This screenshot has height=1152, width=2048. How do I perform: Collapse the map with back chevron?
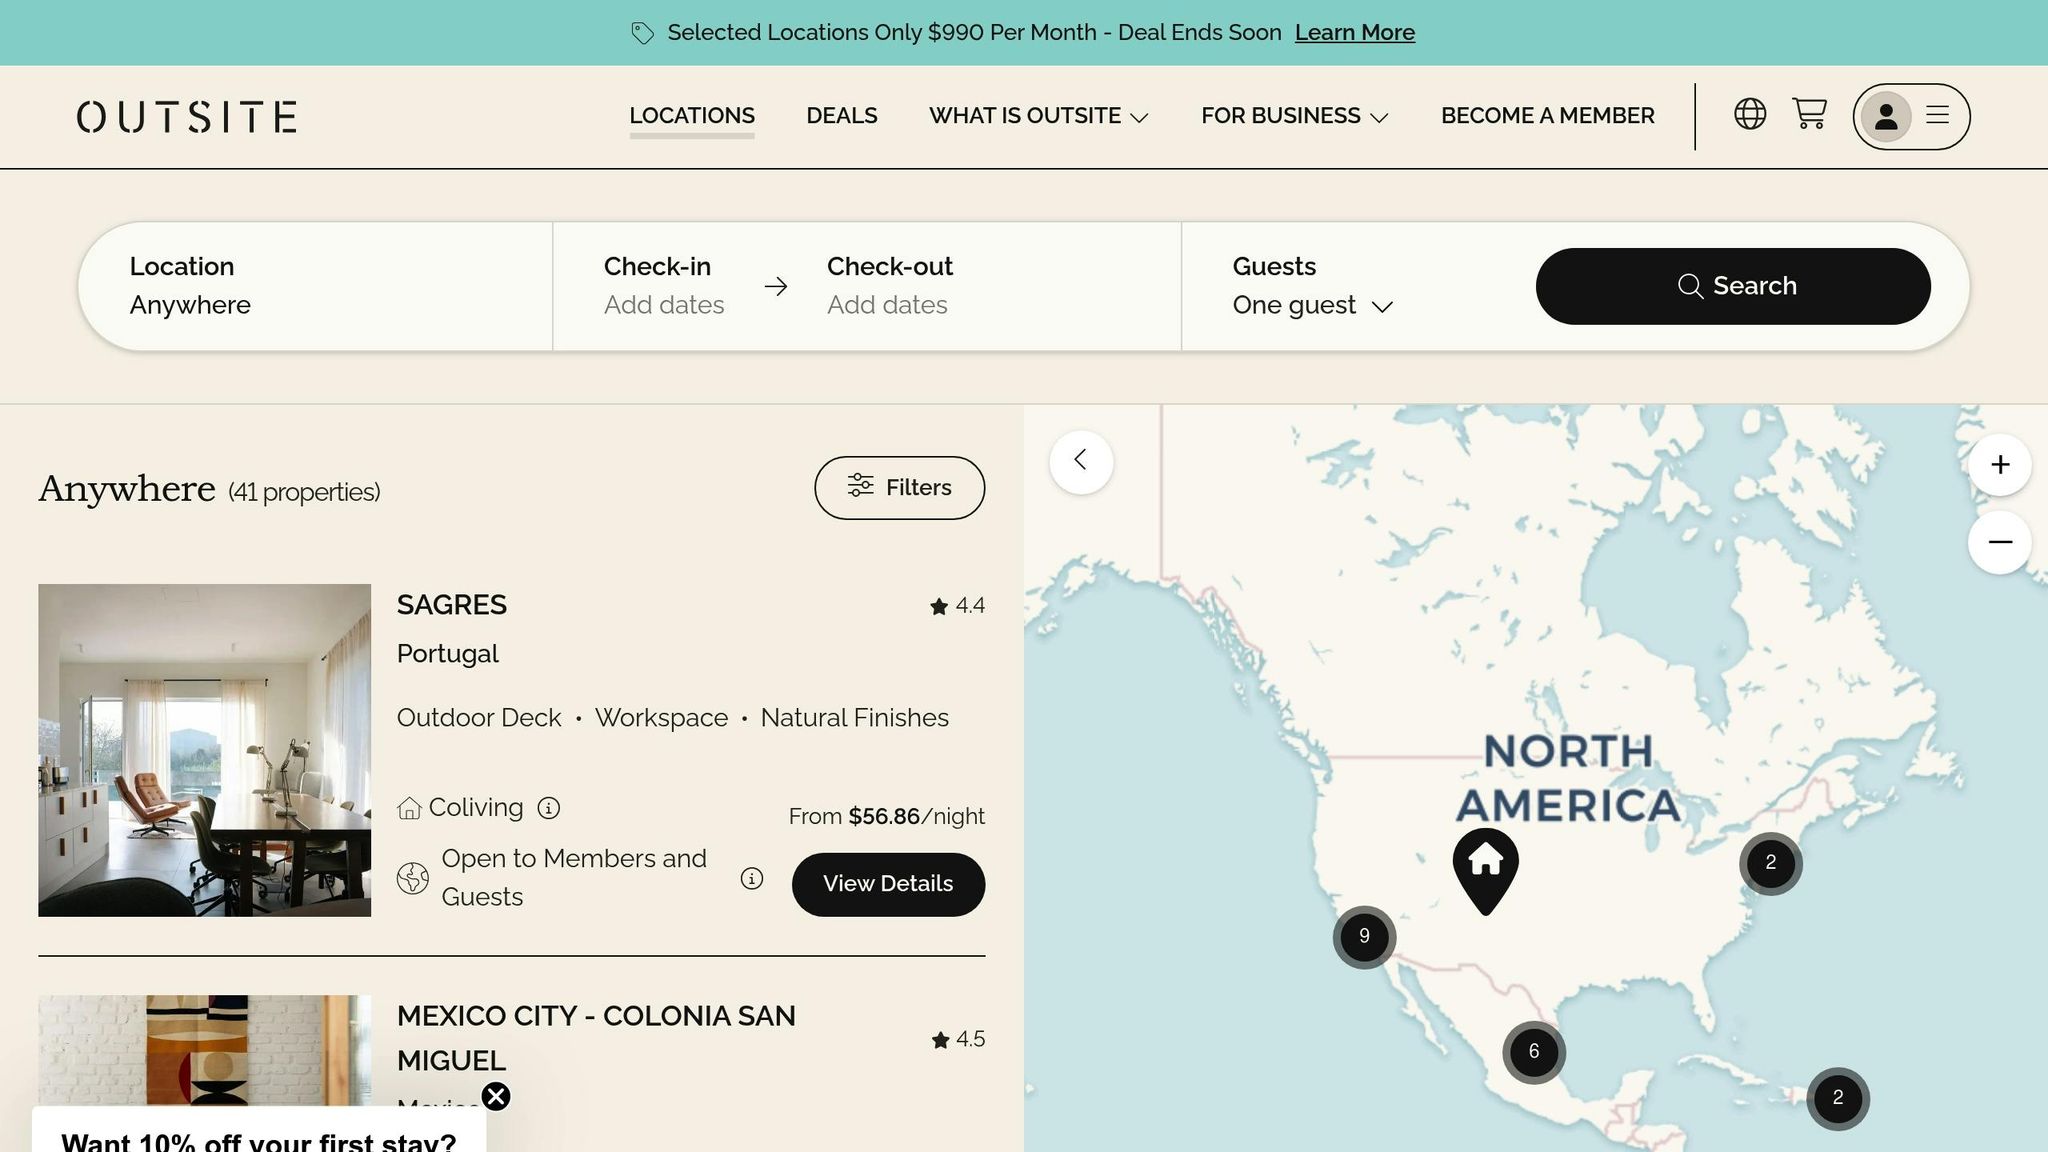[1081, 461]
